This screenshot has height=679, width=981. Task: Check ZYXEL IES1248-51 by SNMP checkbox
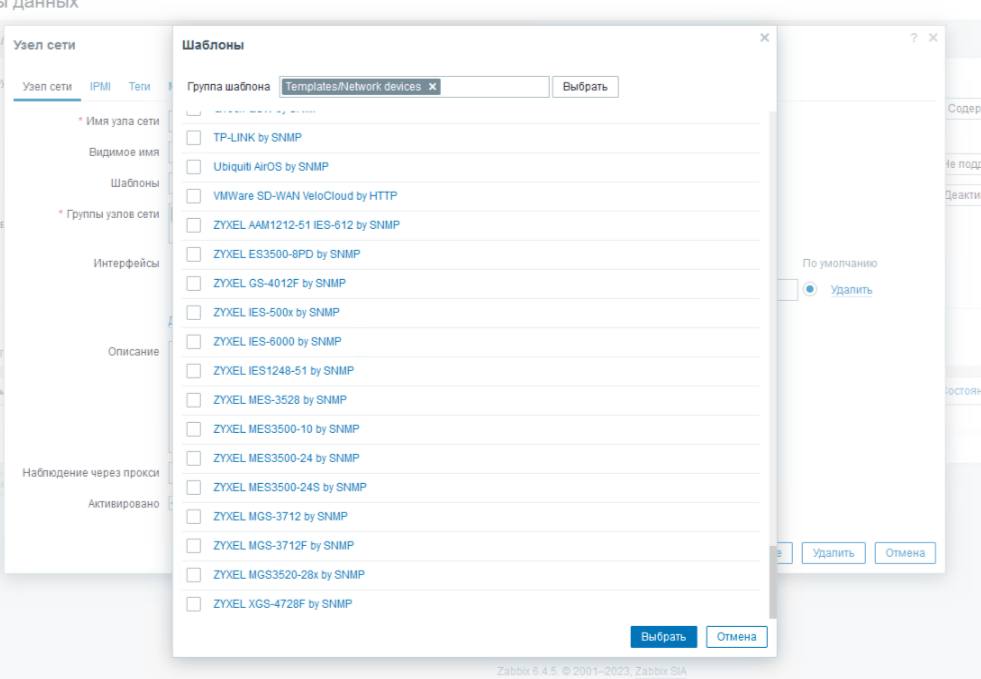click(194, 371)
